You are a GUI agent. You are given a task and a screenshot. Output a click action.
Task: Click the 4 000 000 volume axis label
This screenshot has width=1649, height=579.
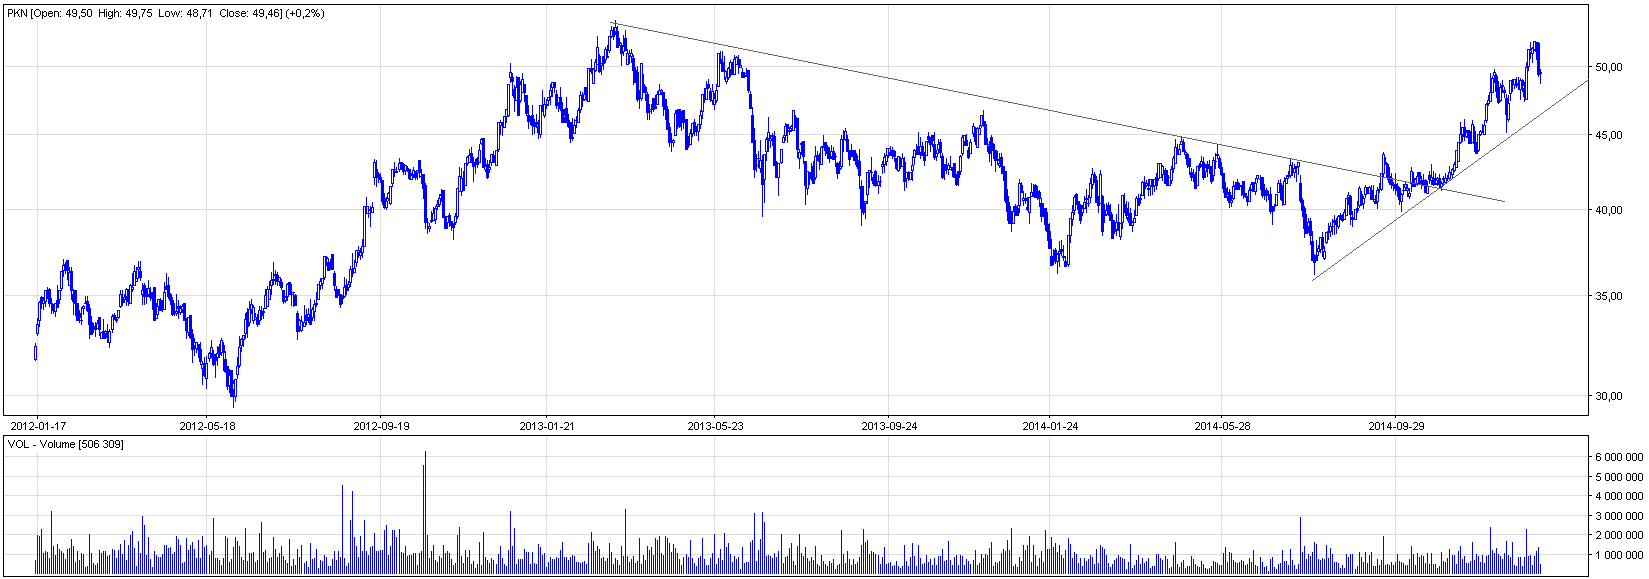pos(1619,496)
